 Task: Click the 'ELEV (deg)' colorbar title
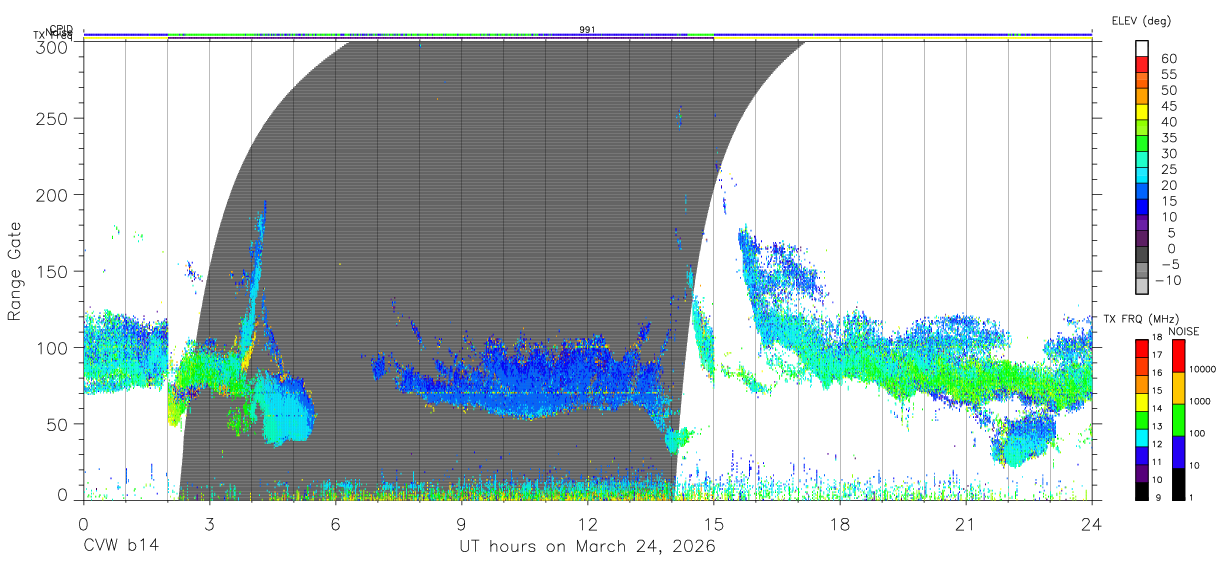point(1141,20)
